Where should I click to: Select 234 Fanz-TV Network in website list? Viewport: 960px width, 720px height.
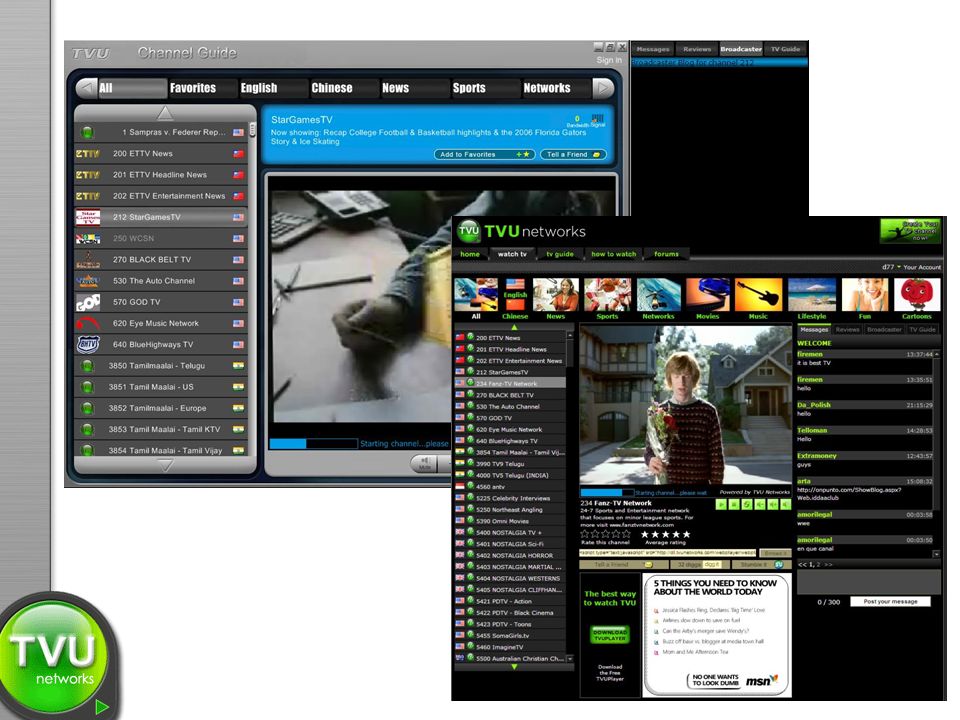click(511, 383)
